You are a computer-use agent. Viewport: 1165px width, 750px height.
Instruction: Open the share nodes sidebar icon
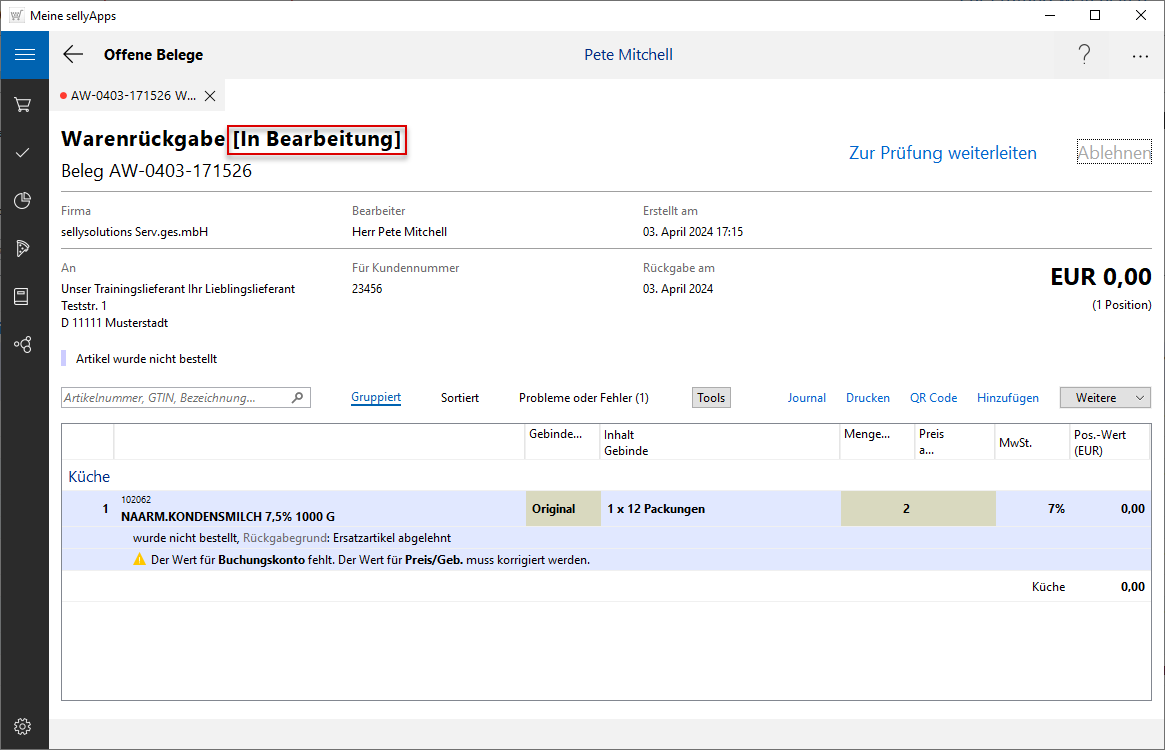[x=24, y=344]
